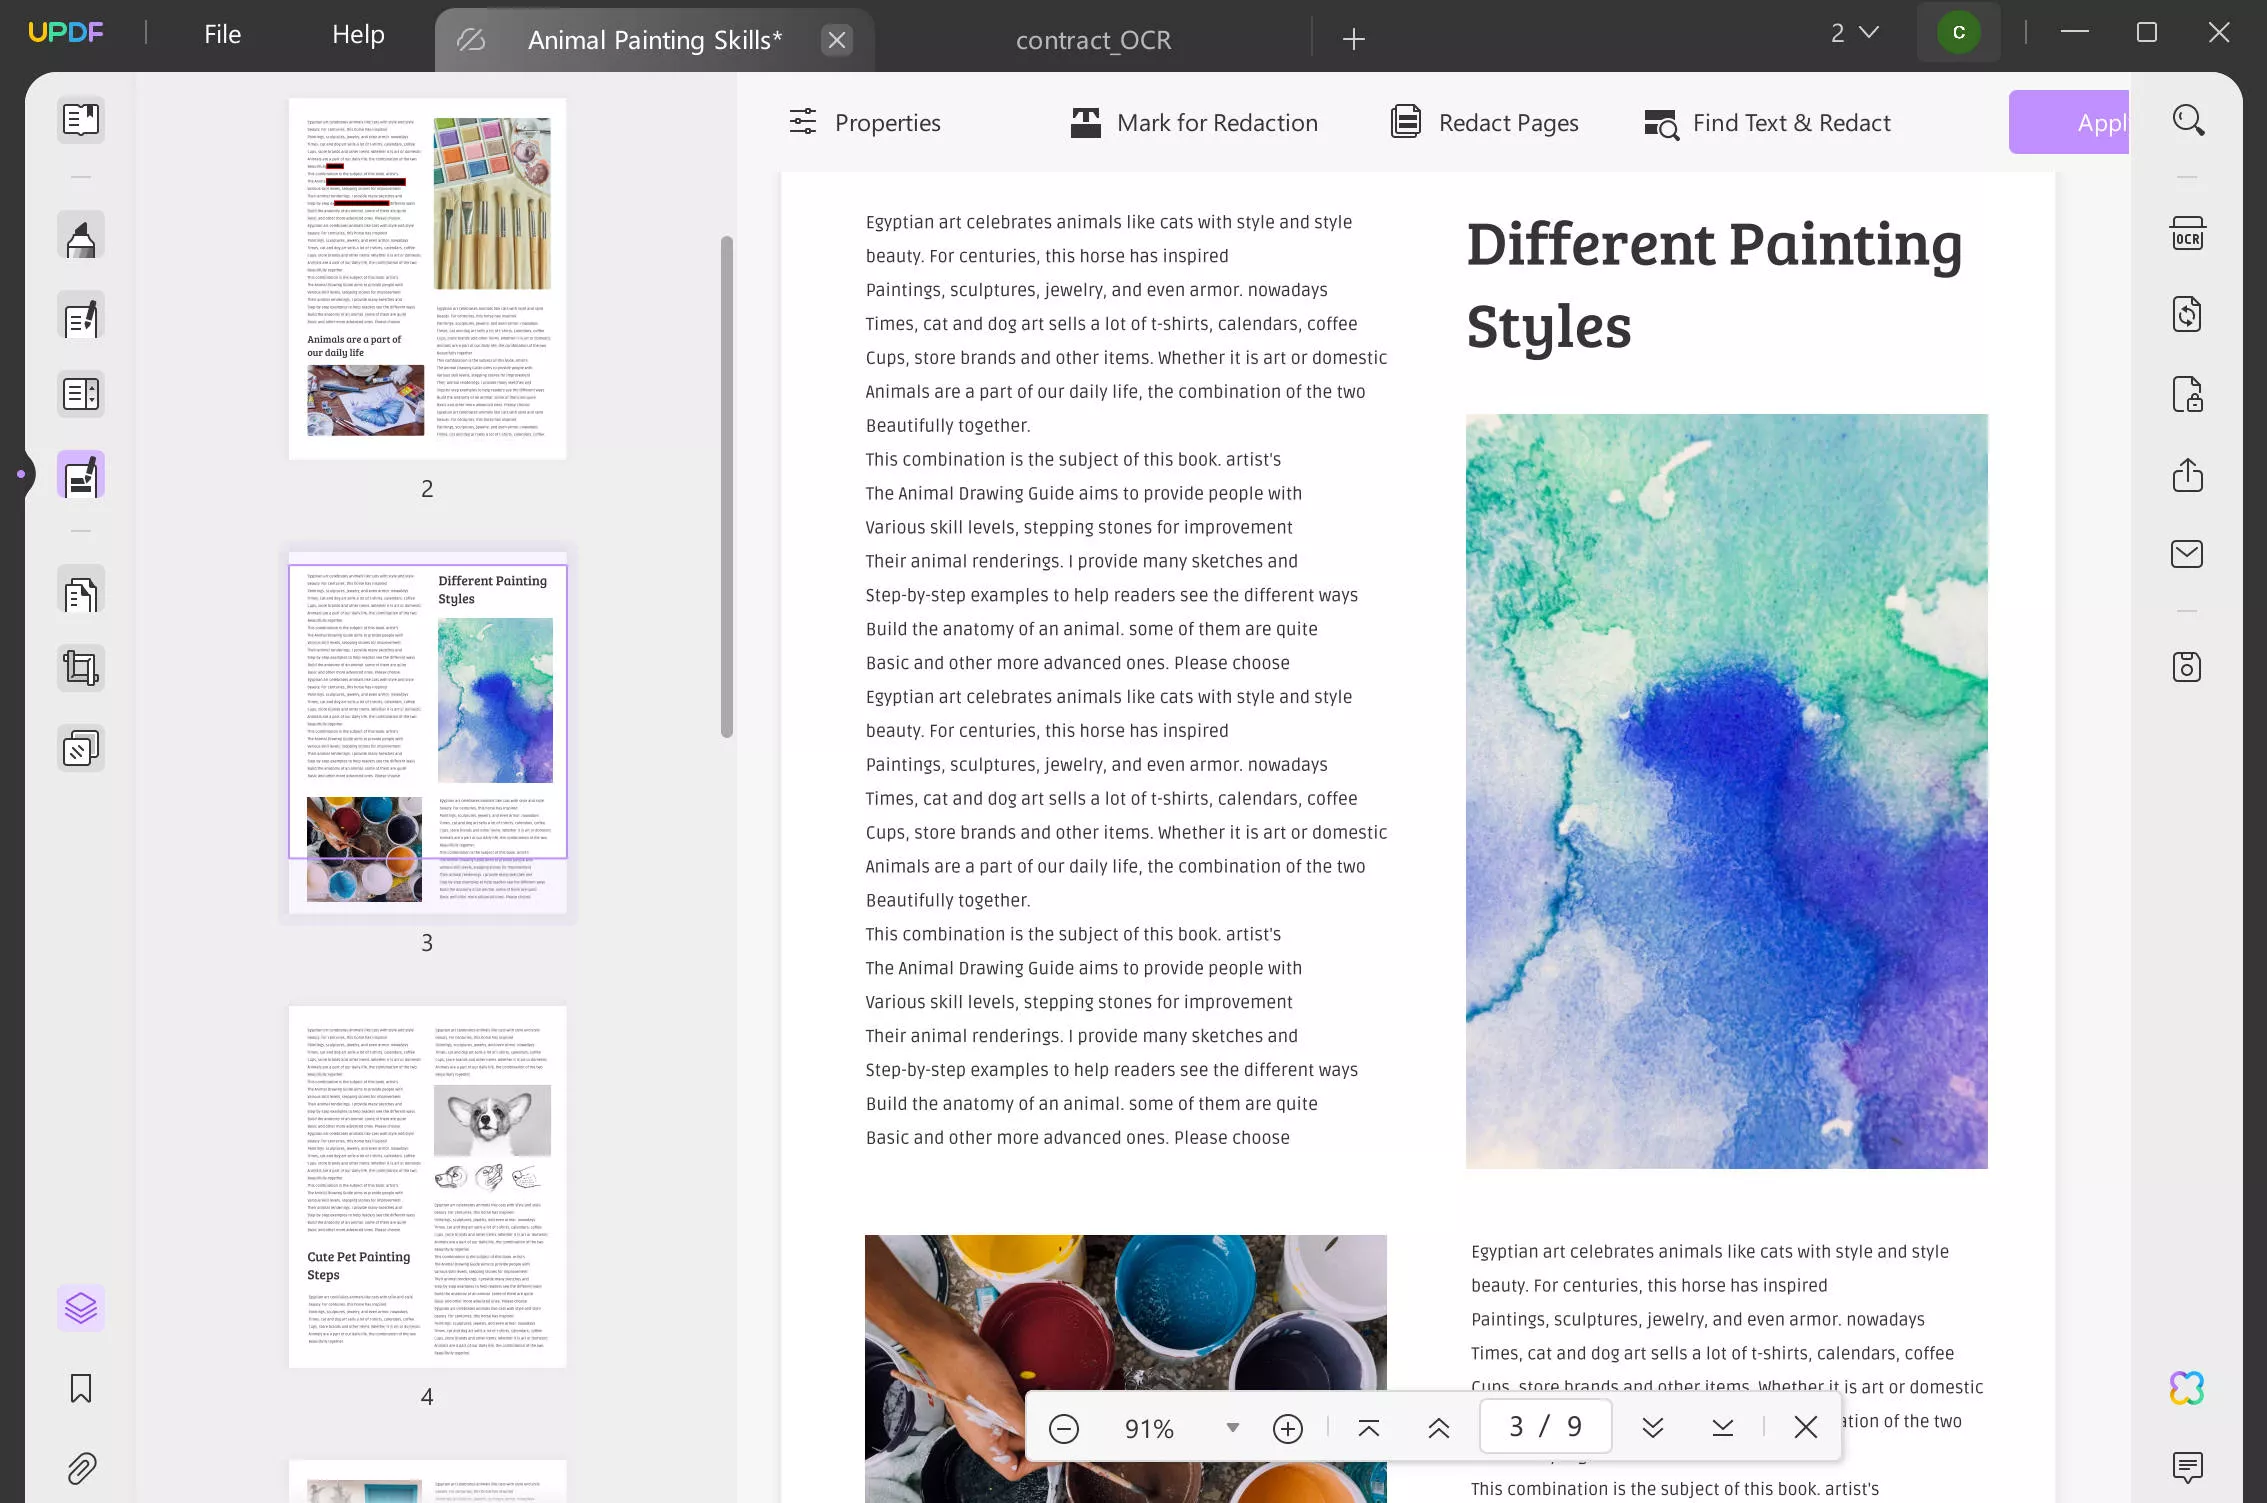Toggle the thumbnails layers panel
2267x1503 pixels.
tap(81, 1308)
